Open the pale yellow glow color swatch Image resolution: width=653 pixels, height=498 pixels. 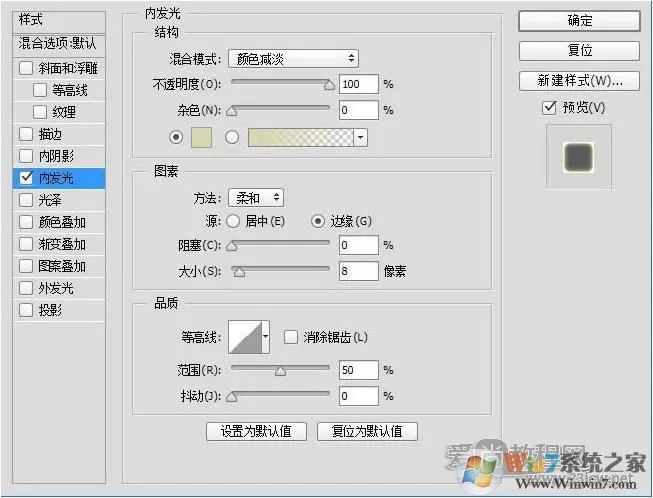point(201,137)
